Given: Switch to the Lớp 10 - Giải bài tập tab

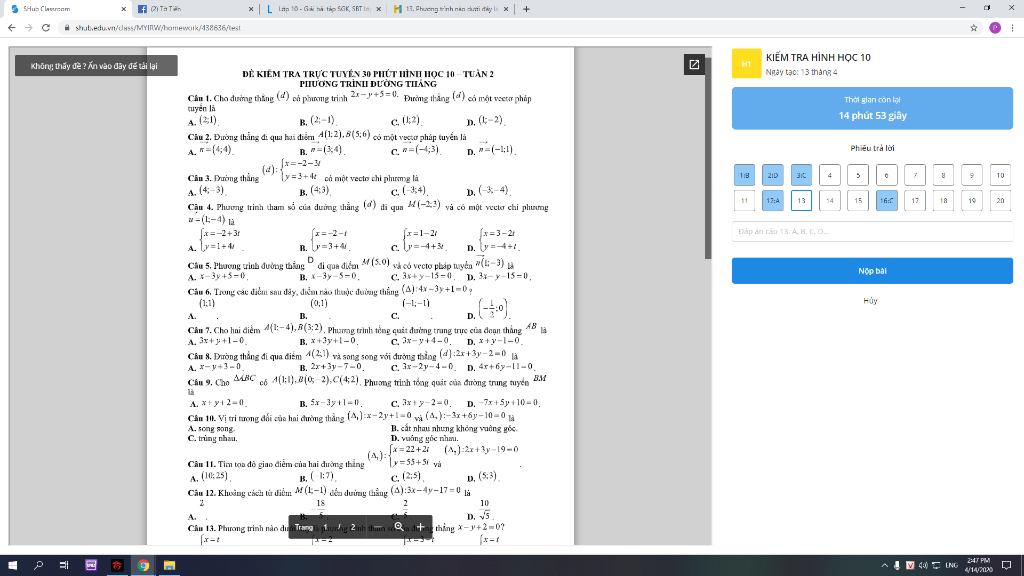Looking at the screenshot, I should [x=322, y=9].
